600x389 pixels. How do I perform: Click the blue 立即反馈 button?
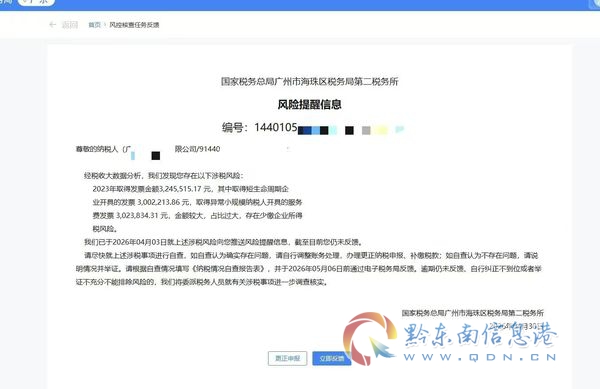coord(332,358)
